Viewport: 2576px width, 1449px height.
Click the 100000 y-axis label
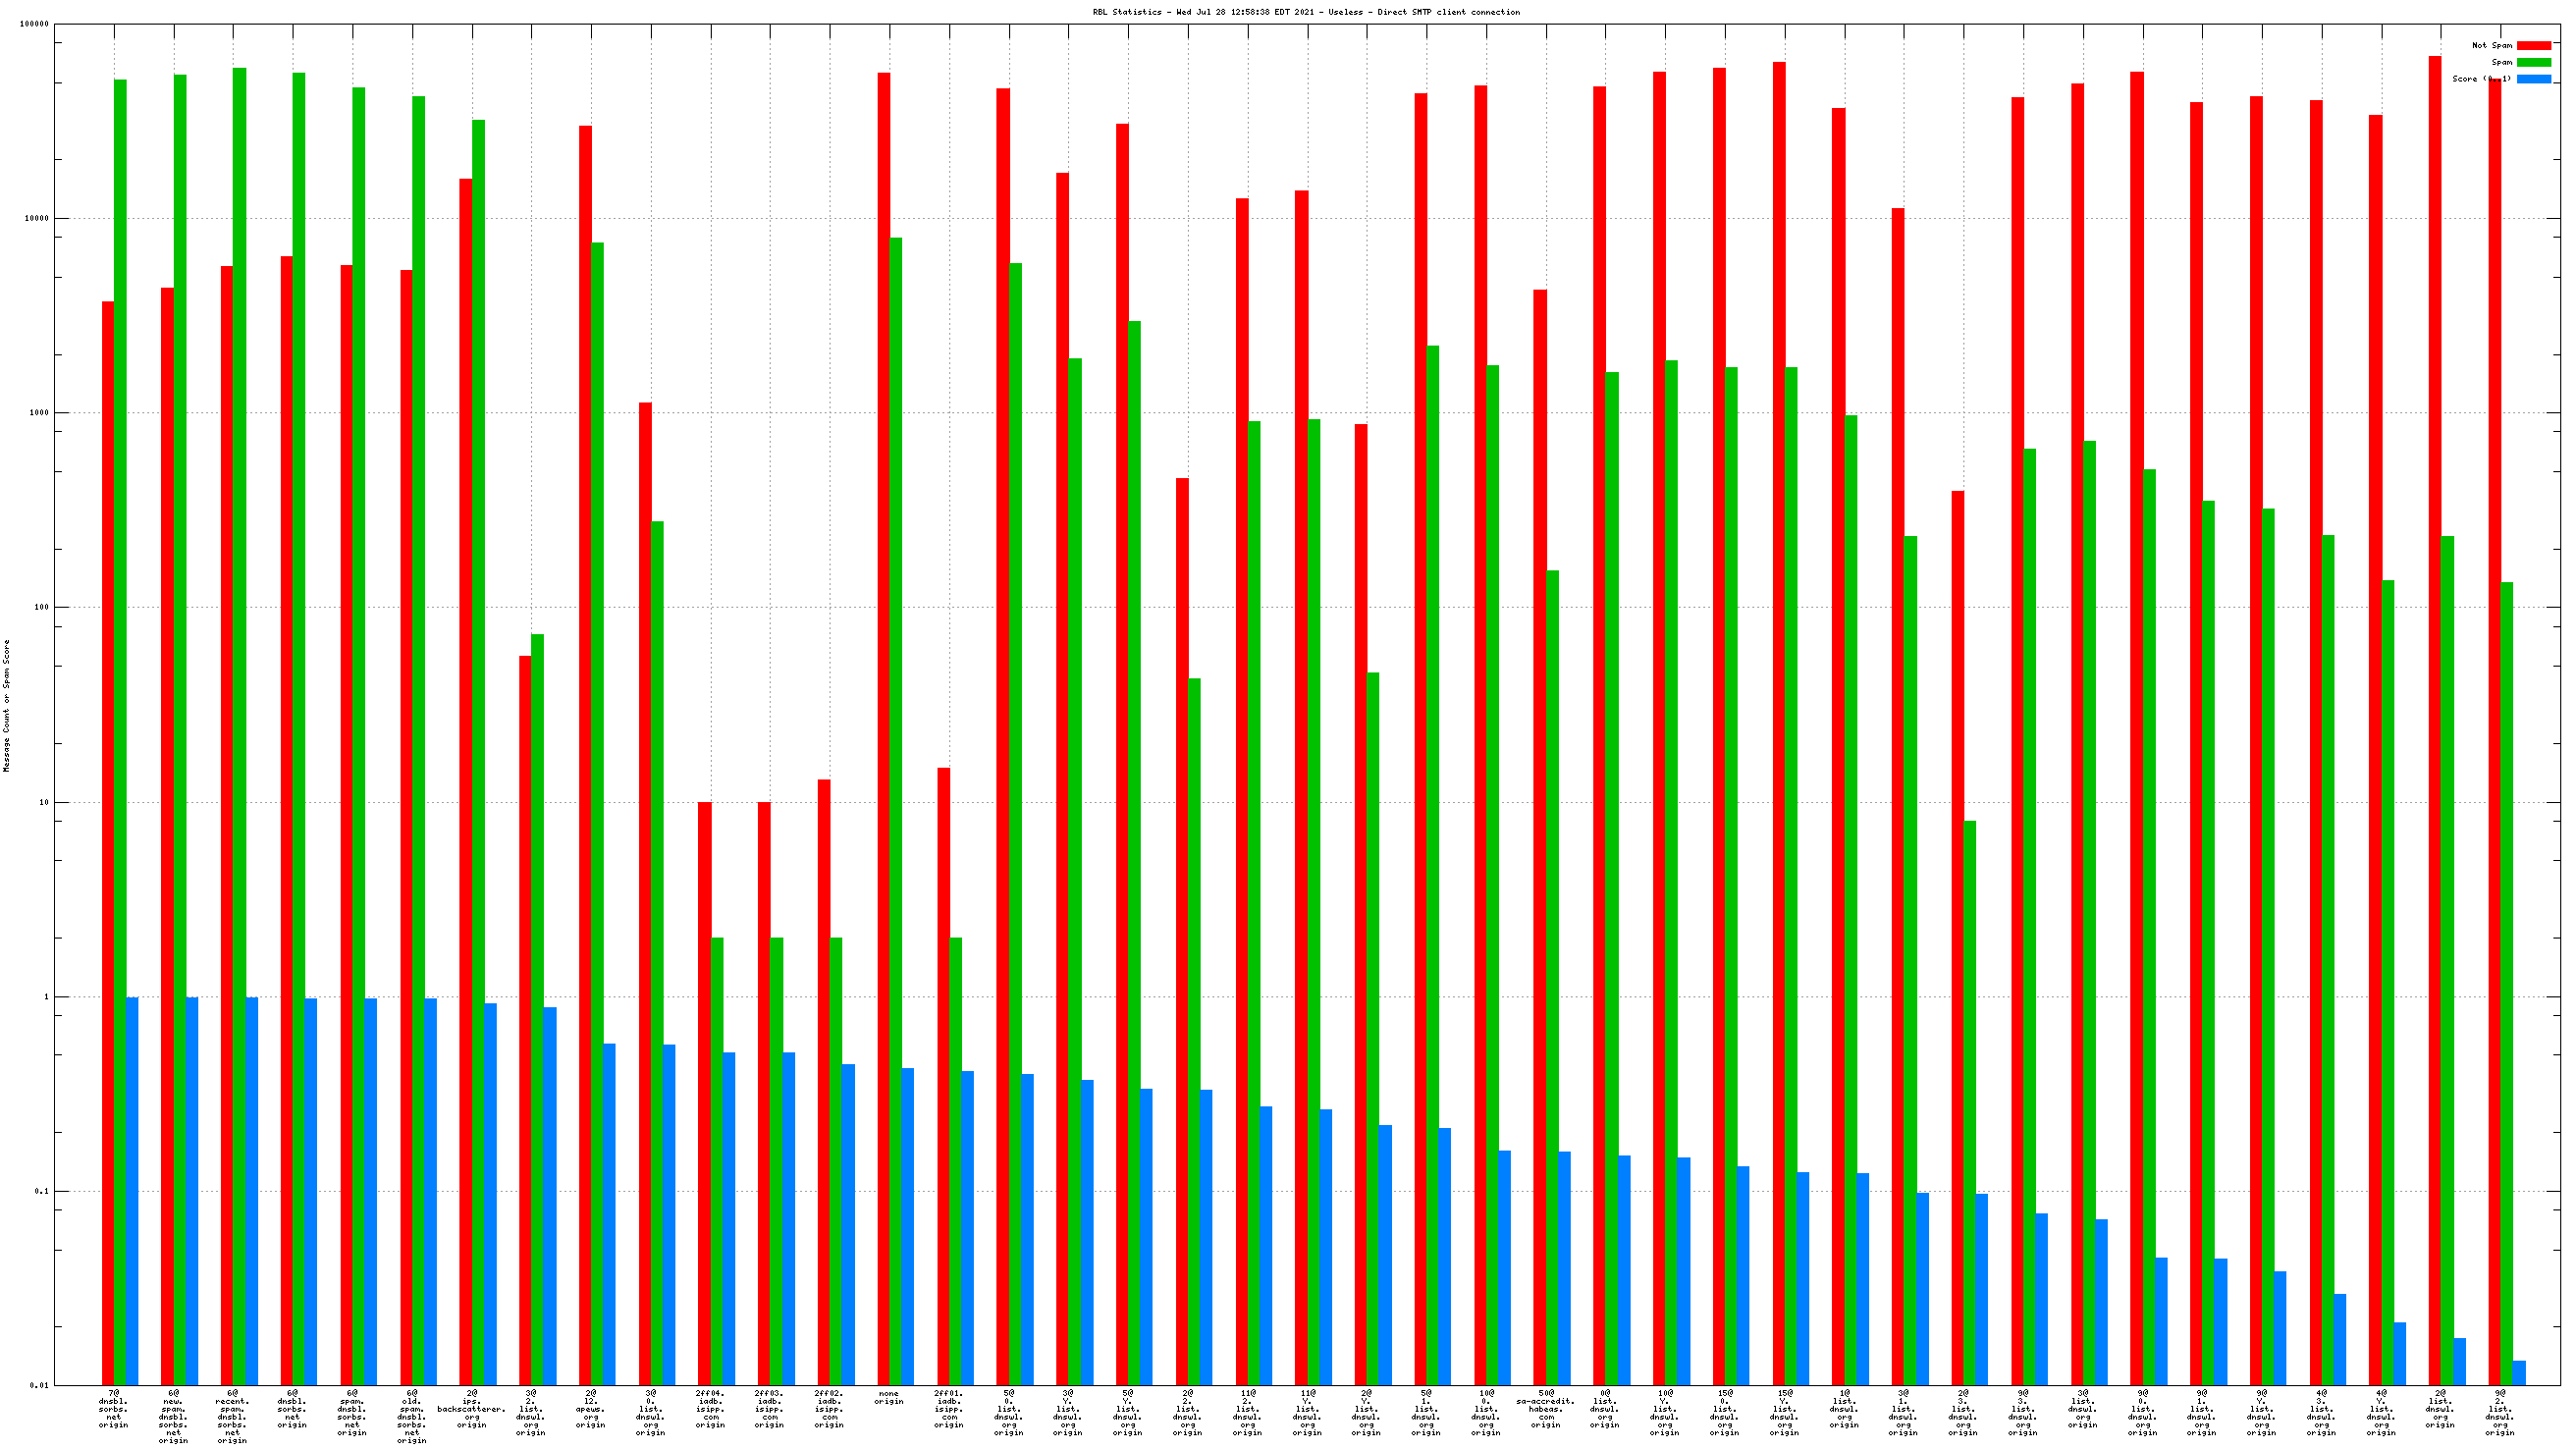[x=34, y=24]
